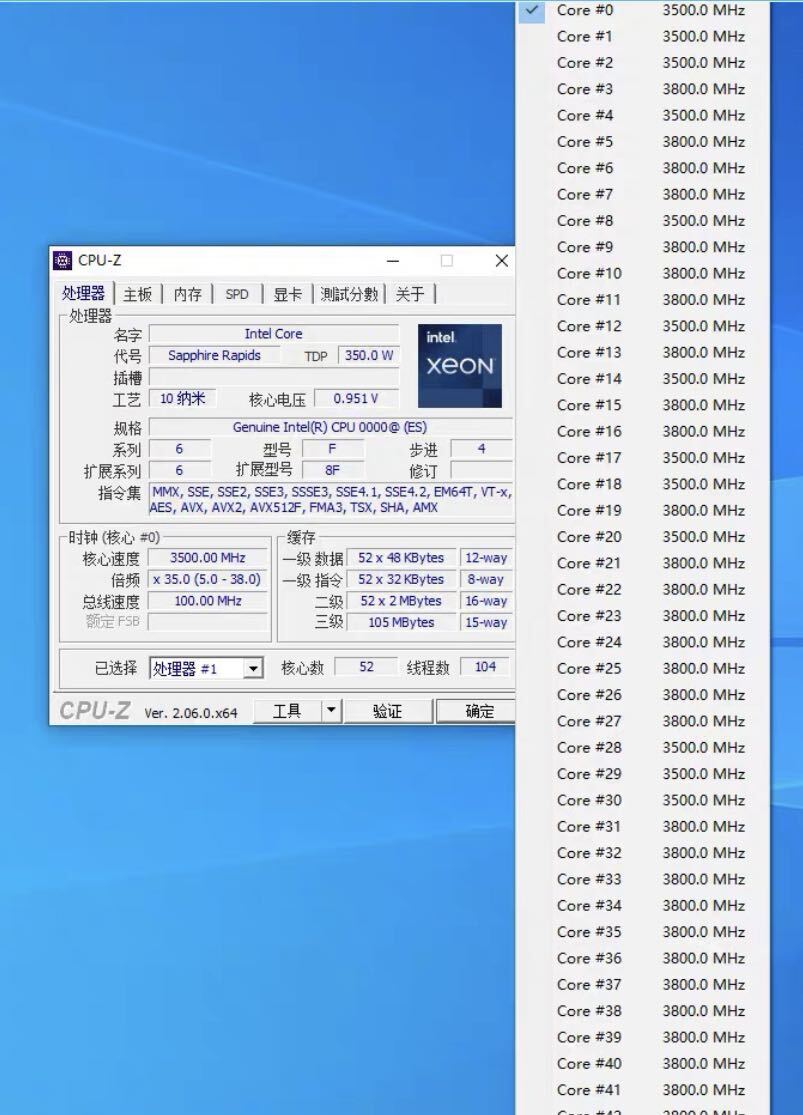This screenshot has width=803, height=1115.
Task: Close the CPU-Z window
Action: [x=501, y=261]
